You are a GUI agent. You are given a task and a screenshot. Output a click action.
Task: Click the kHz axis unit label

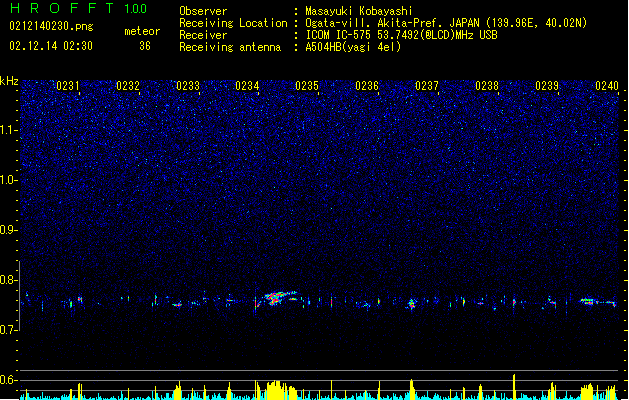9,81
